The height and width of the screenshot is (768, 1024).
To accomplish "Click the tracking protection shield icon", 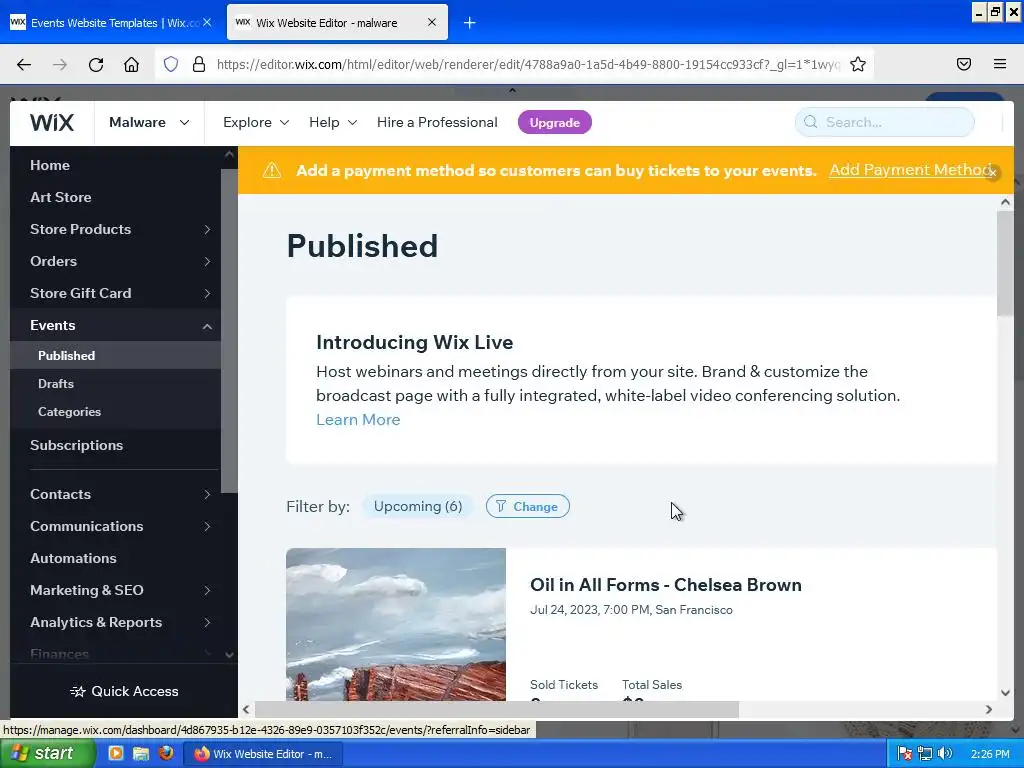I will pos(170,64).
